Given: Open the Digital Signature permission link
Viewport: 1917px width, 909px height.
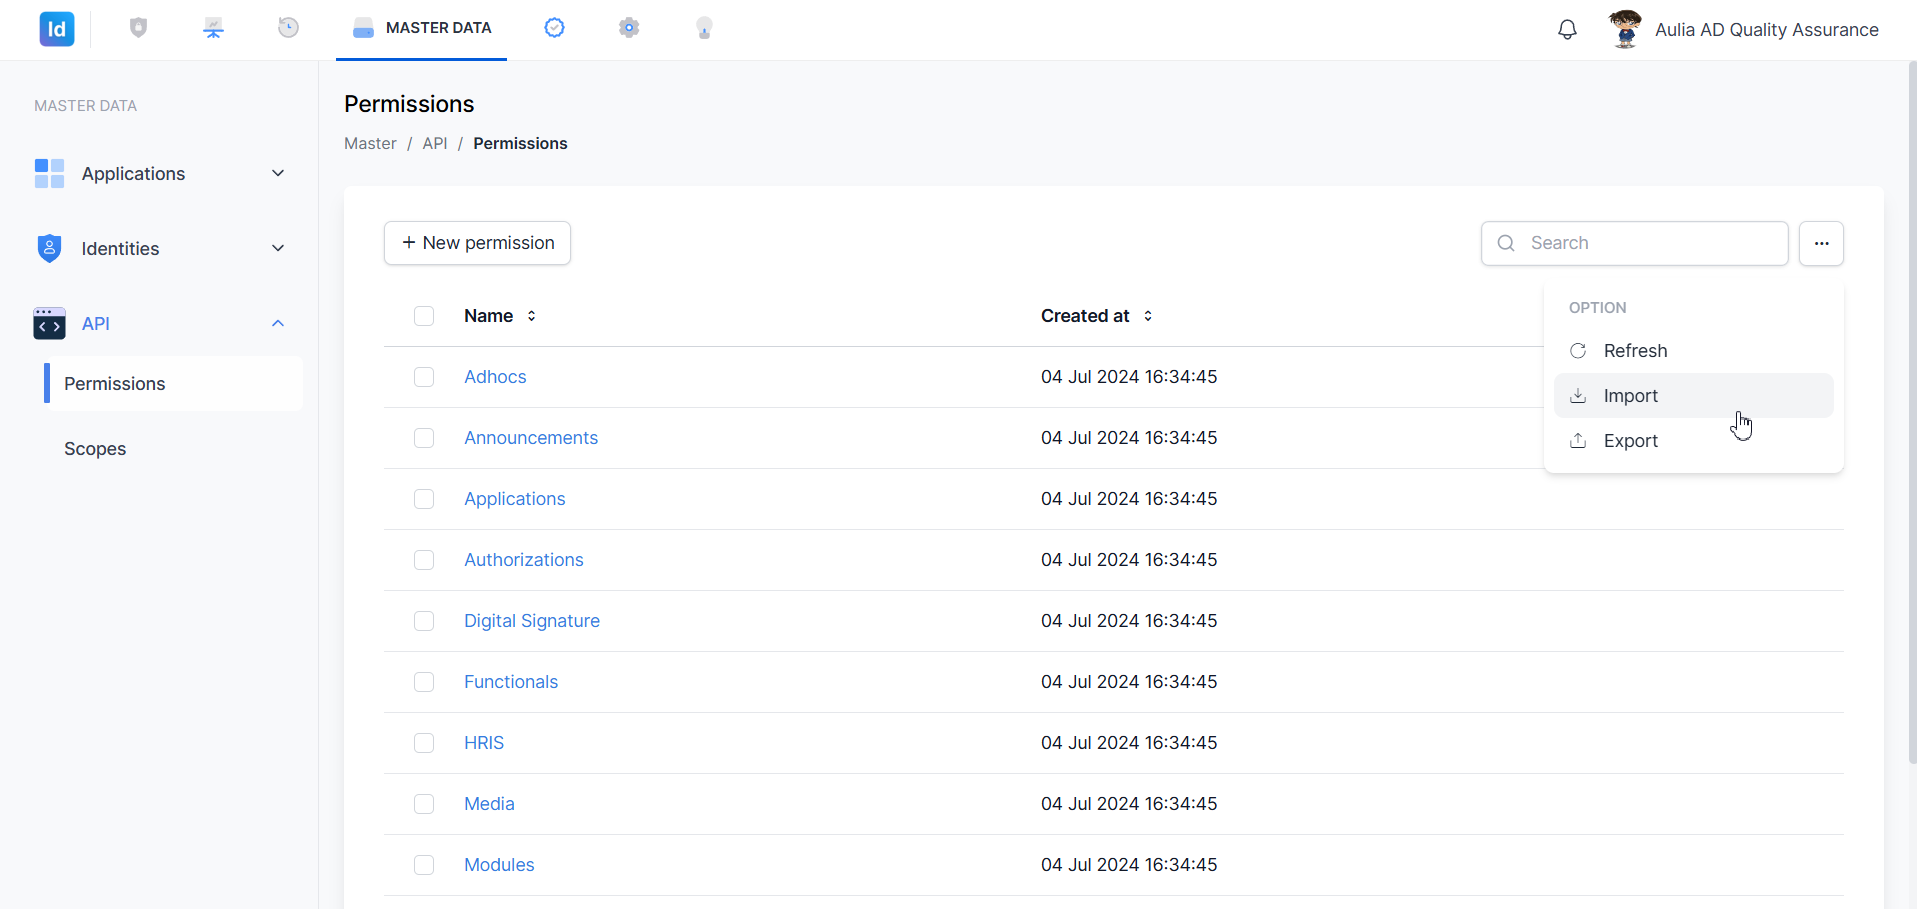Looking at the screenshot, I should point(532,621).
